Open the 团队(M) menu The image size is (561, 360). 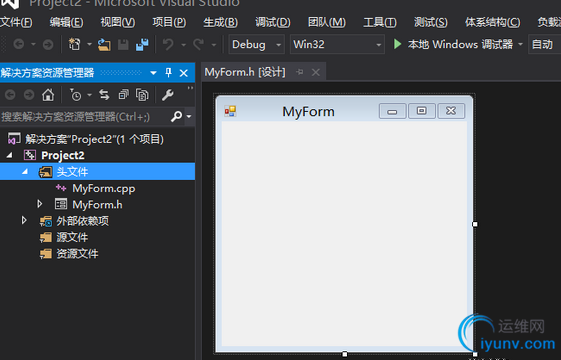pos(327,22)
